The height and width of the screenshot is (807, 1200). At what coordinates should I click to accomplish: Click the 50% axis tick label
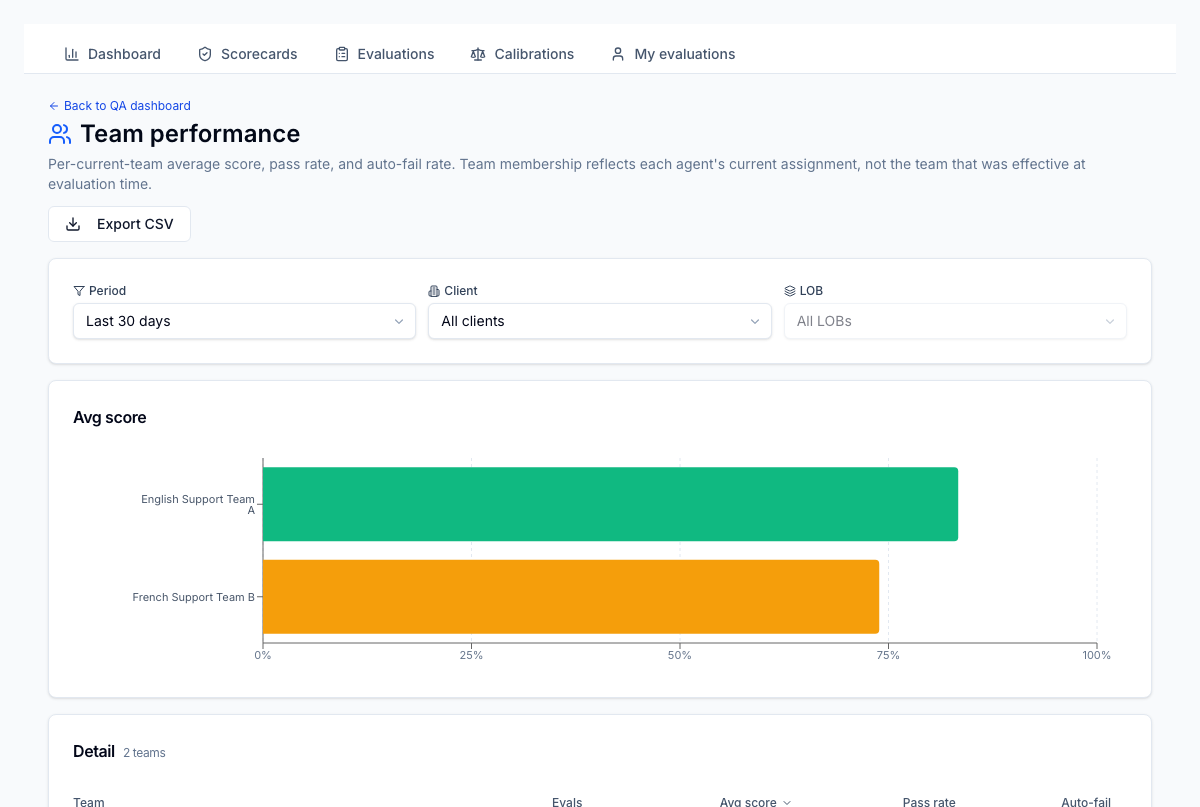click(x=680, y=655)
